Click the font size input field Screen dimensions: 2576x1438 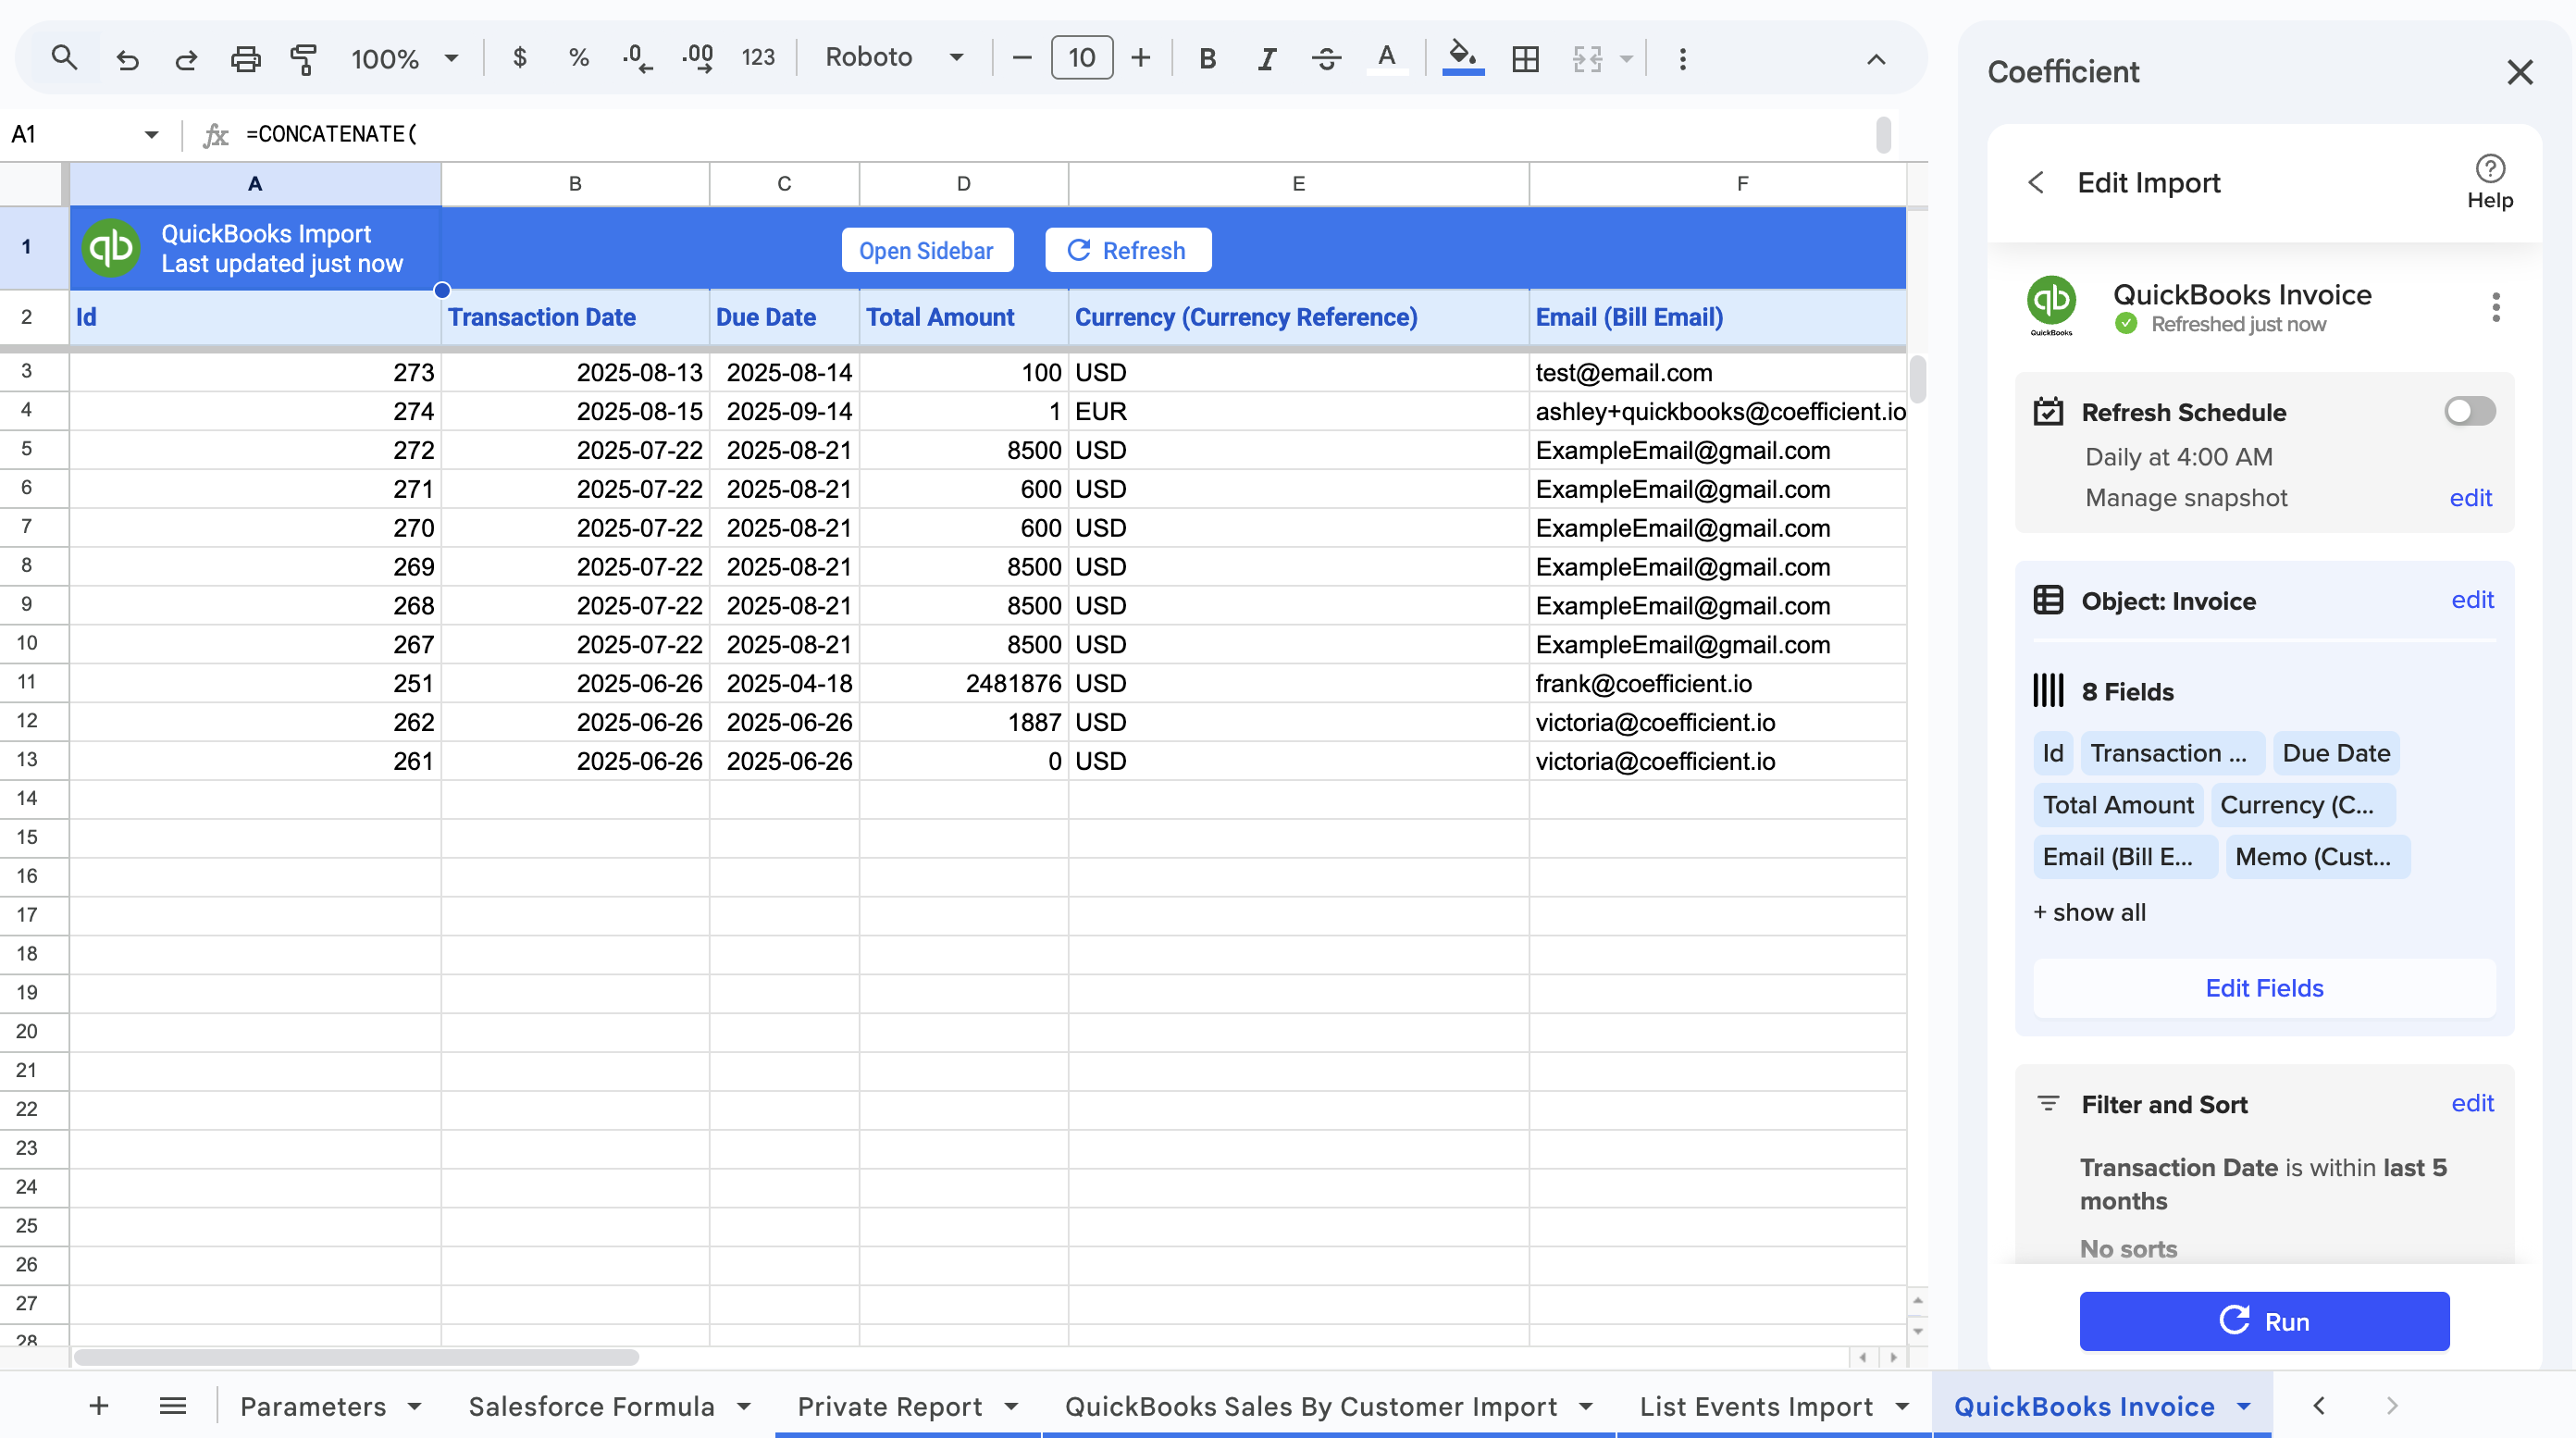tap(1081, 58)
